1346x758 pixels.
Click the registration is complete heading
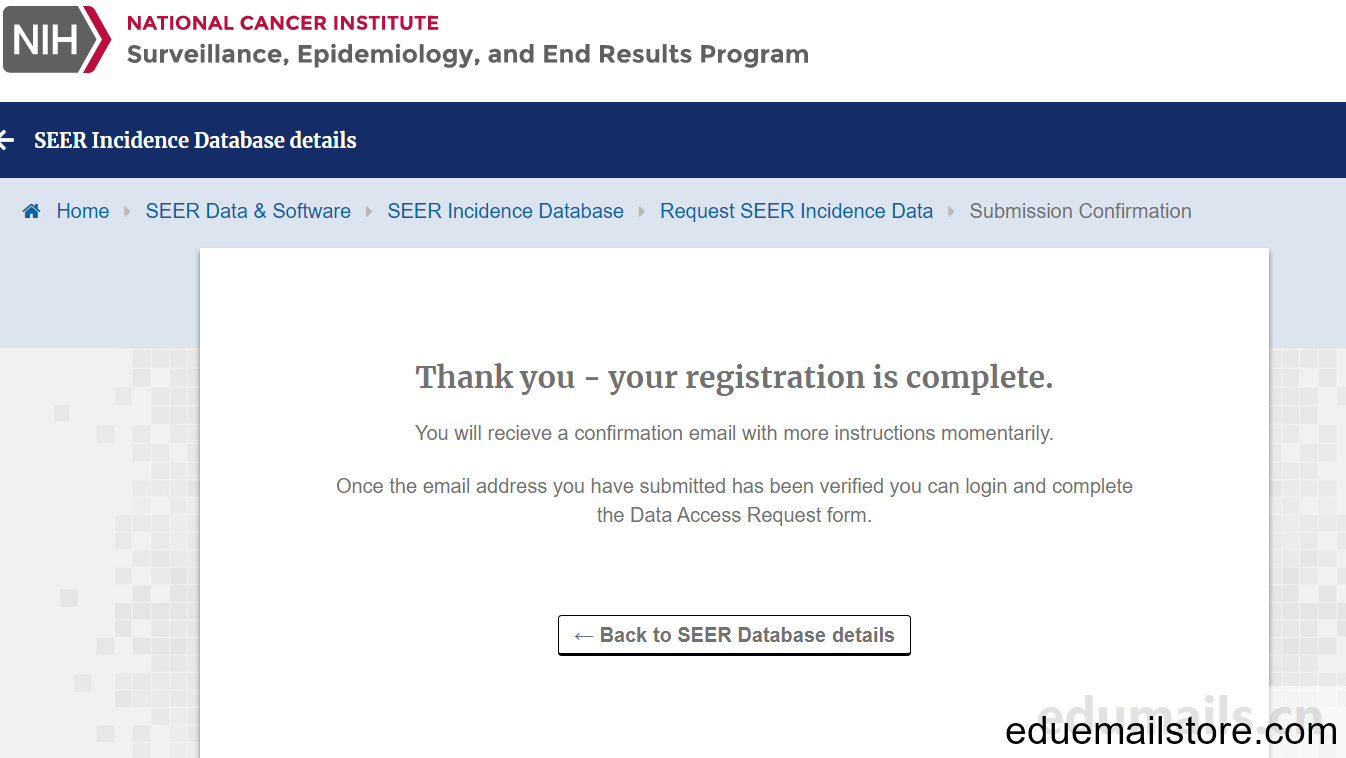coord(734,377)
